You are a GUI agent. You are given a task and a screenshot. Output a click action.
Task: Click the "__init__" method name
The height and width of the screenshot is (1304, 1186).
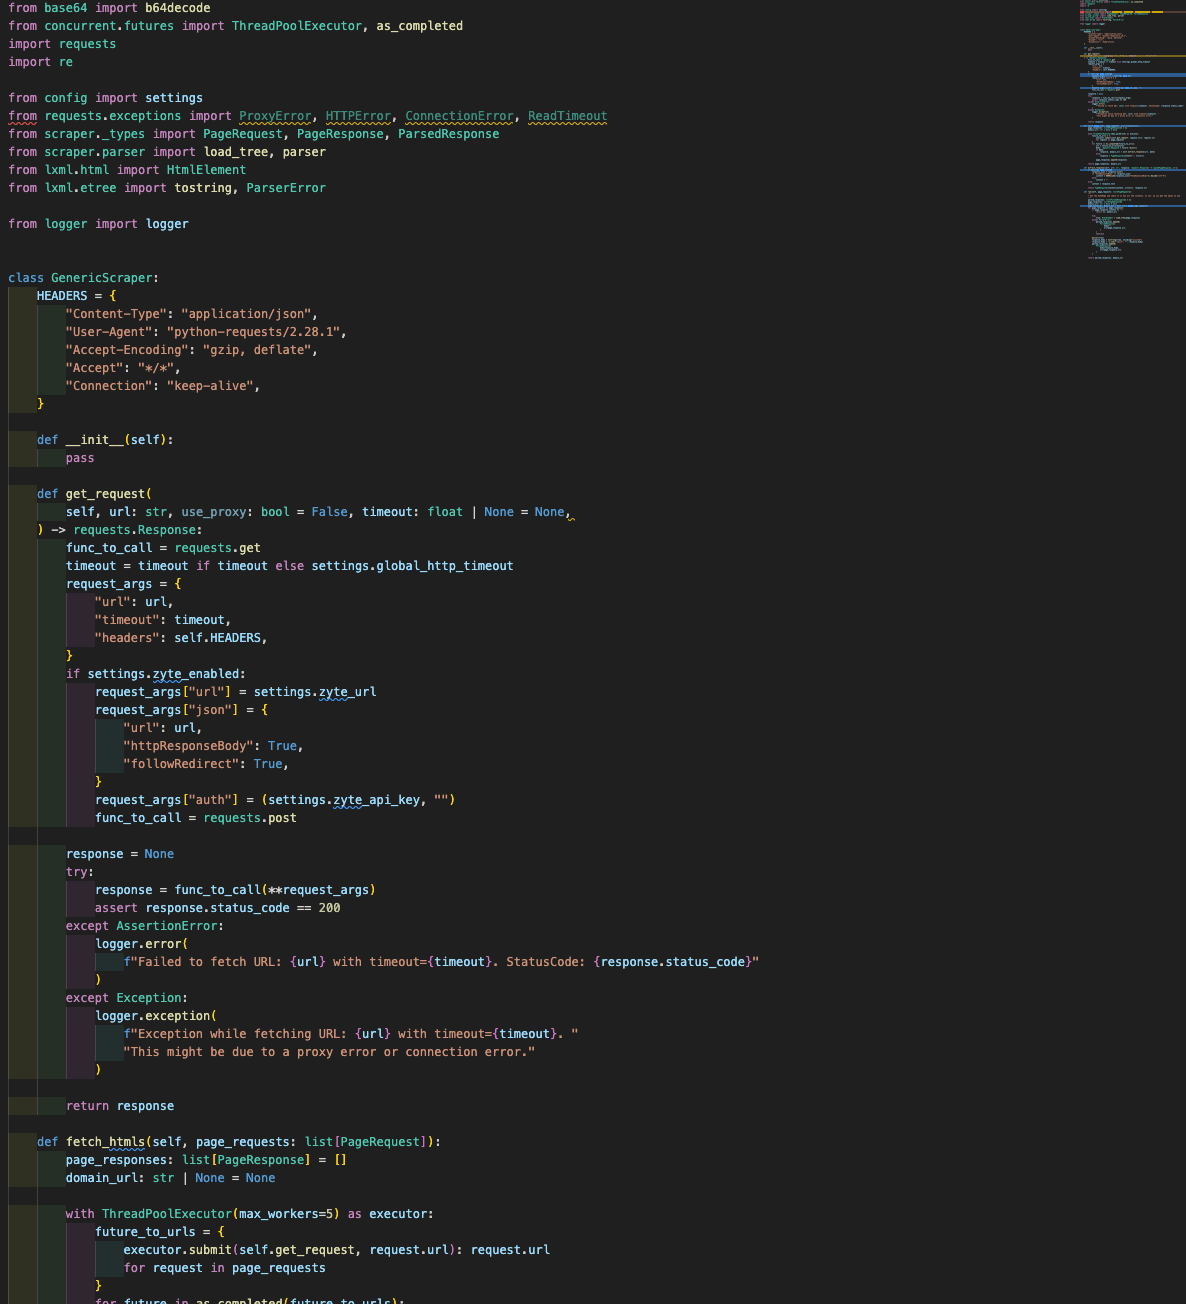tap(95, 440)
